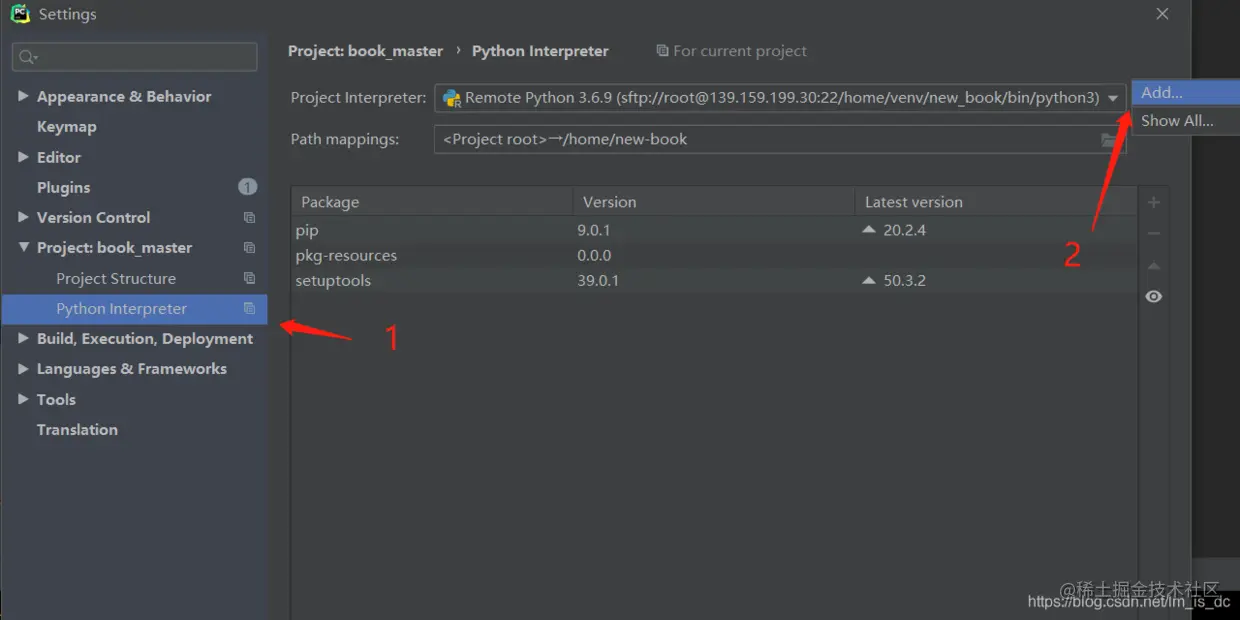
Task: Open Translation settings
Action: [x=77, y=430]
